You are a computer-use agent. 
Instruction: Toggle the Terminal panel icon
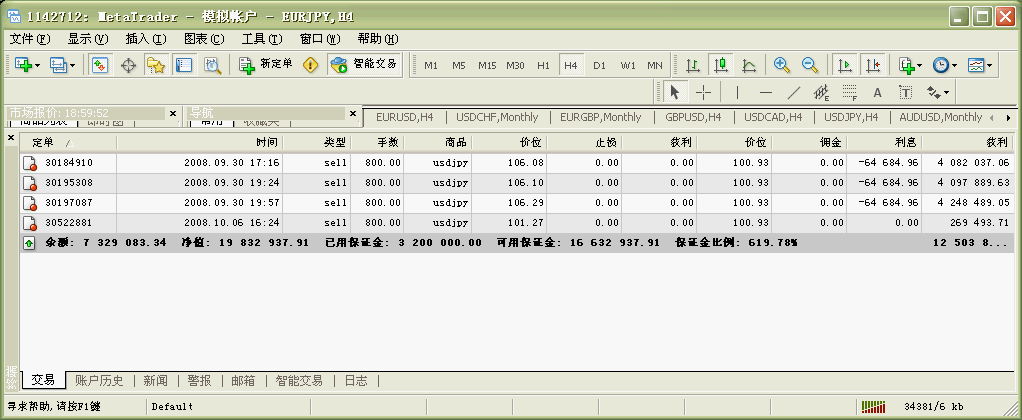(x=184, y=65)
